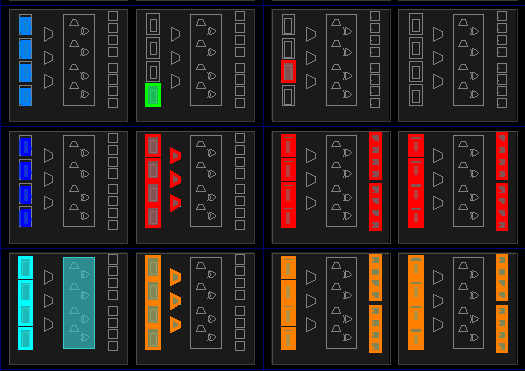
Task: Click the bottom cyan LUT cell
Action: coord(25,339)
